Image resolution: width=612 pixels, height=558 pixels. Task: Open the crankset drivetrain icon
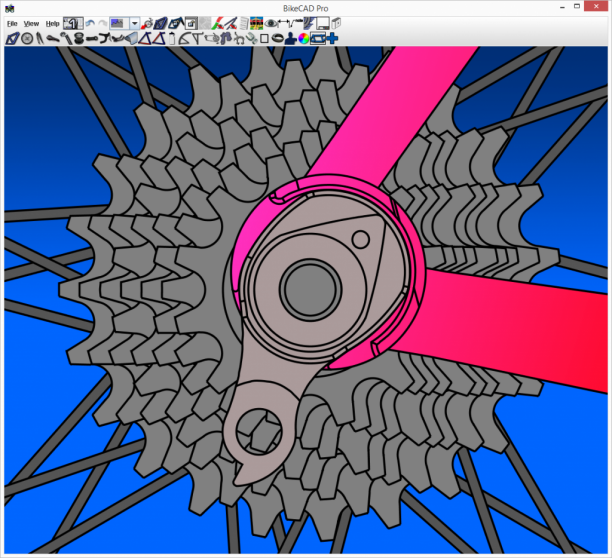212,39
